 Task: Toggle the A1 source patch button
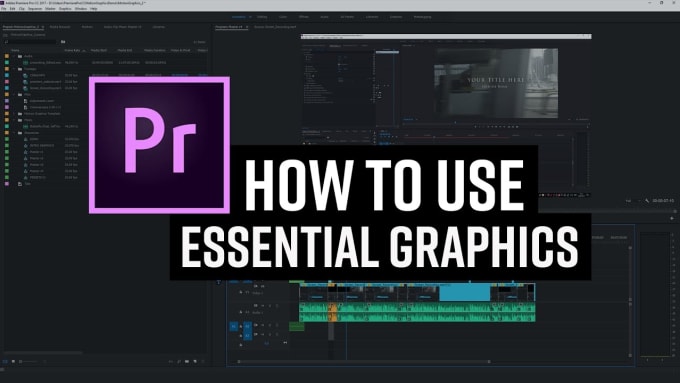click(234, 326)
